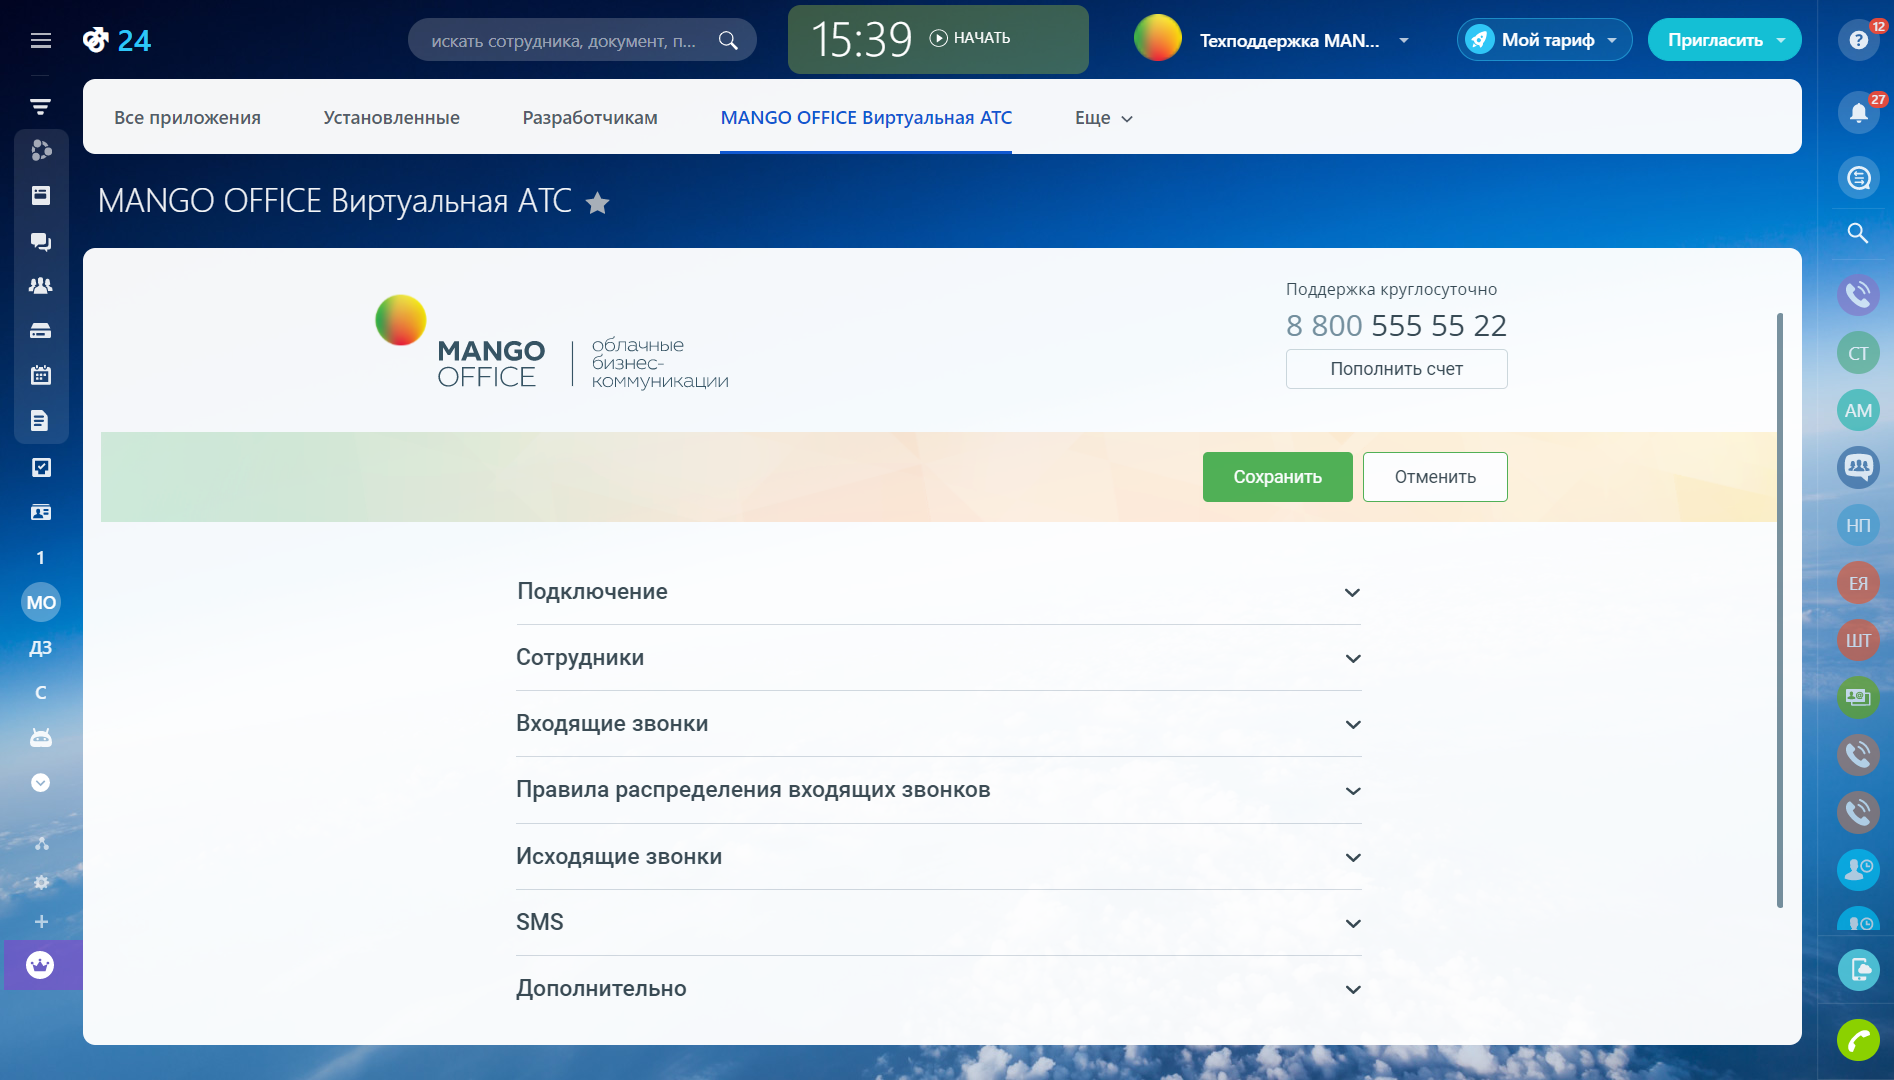Expand the Сотрудники section
1894x1080 pixels.
[x=938, y=658]
